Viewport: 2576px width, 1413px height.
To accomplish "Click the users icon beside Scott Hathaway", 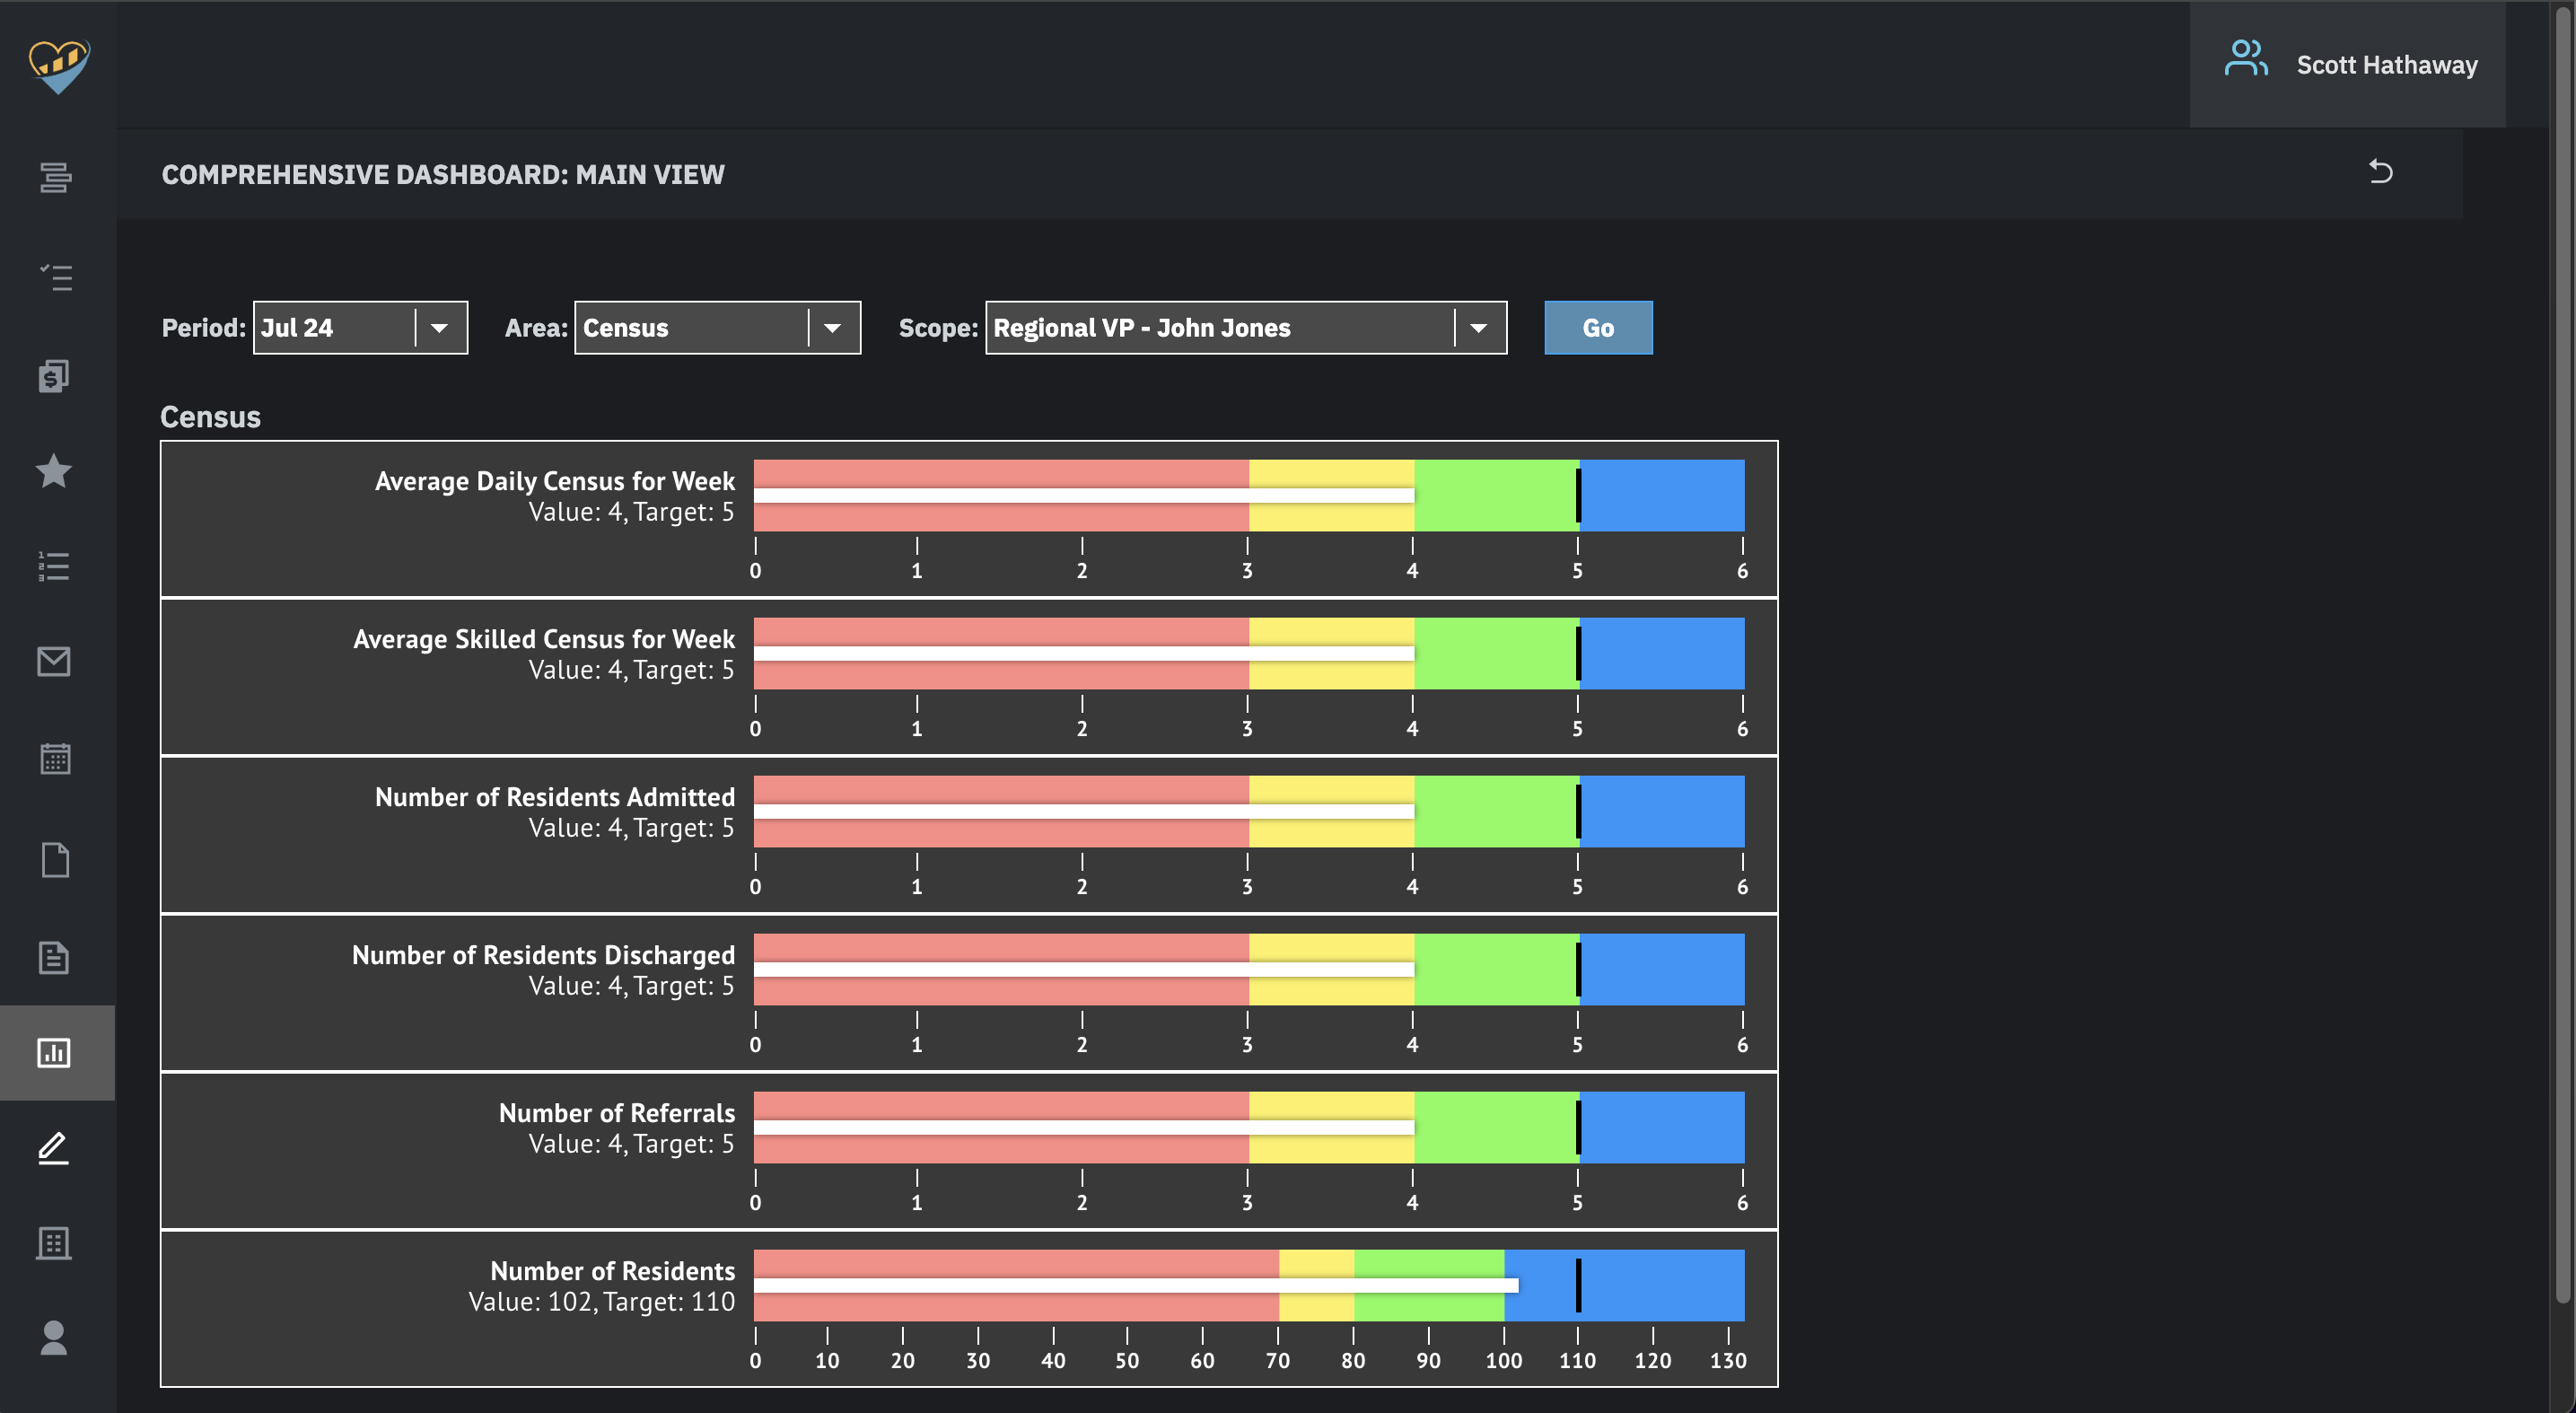I will (2246, 58).
